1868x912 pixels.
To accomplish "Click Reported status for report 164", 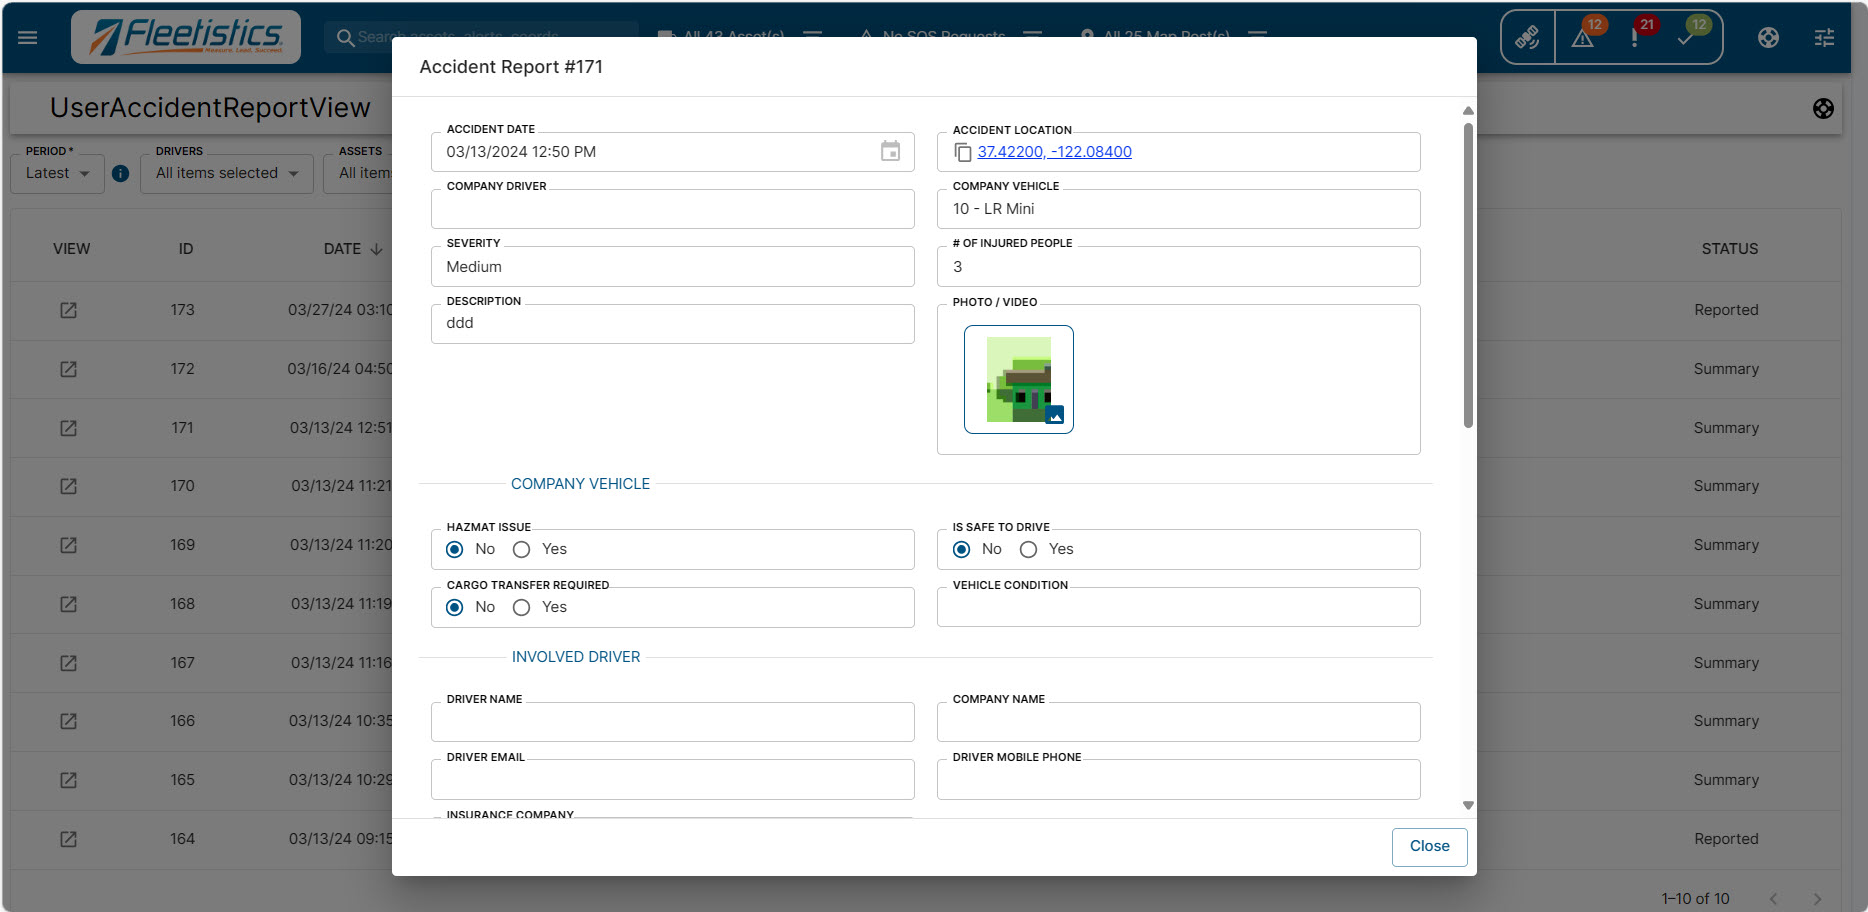I will tap(1726, 839).
